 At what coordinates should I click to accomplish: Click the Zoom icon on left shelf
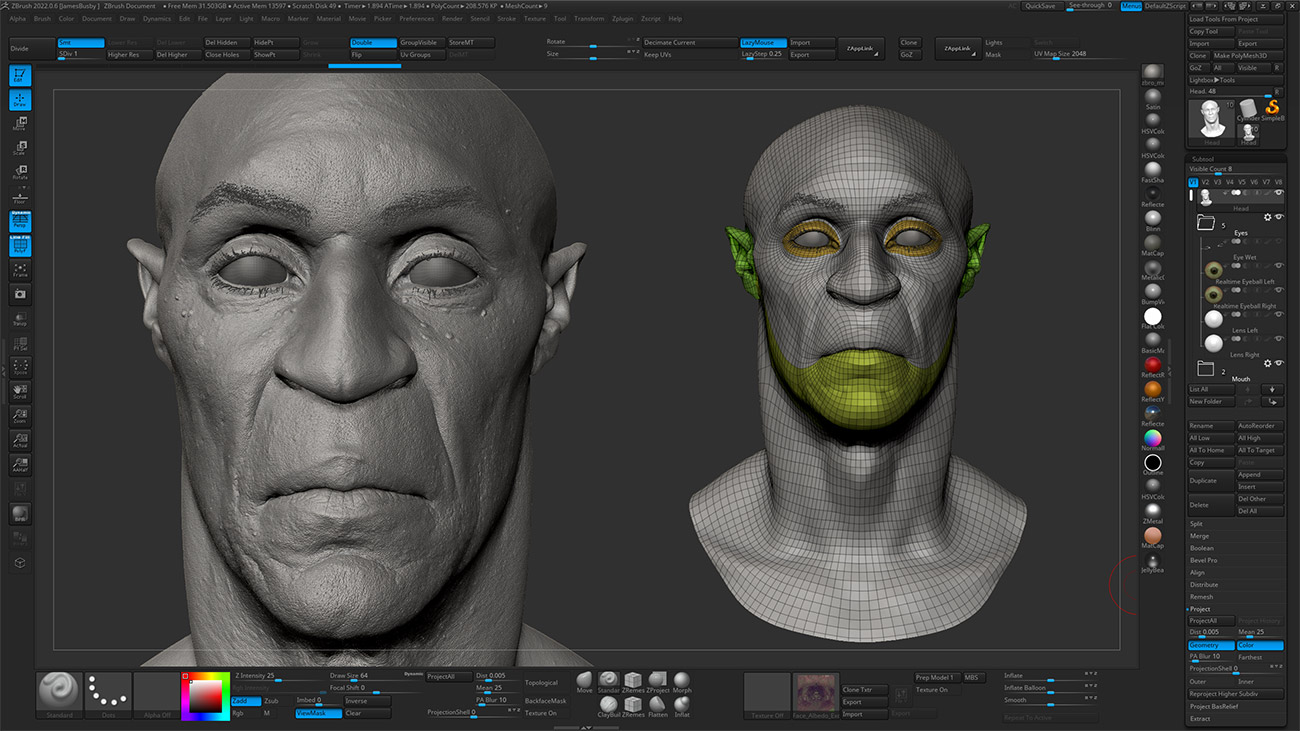click(x=20, y=416)
